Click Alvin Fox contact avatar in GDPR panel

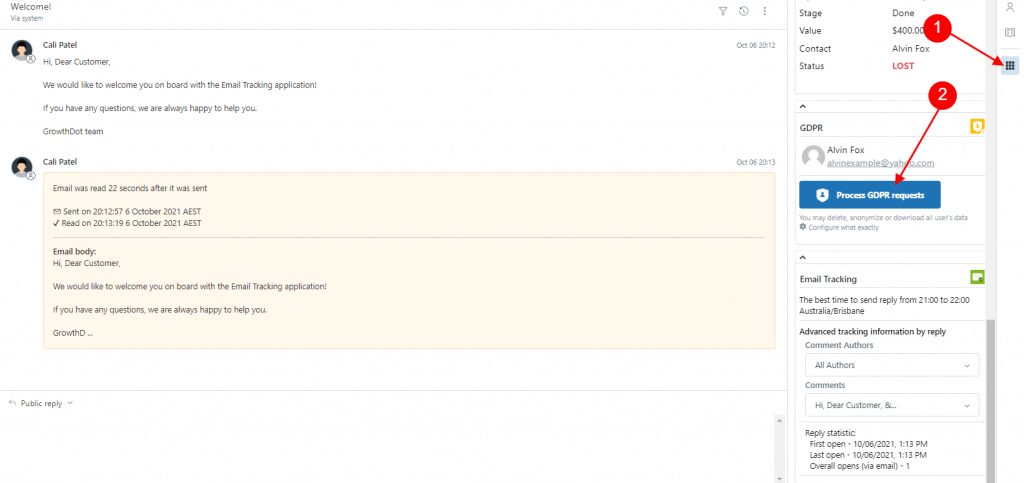(x=812, y=157)
